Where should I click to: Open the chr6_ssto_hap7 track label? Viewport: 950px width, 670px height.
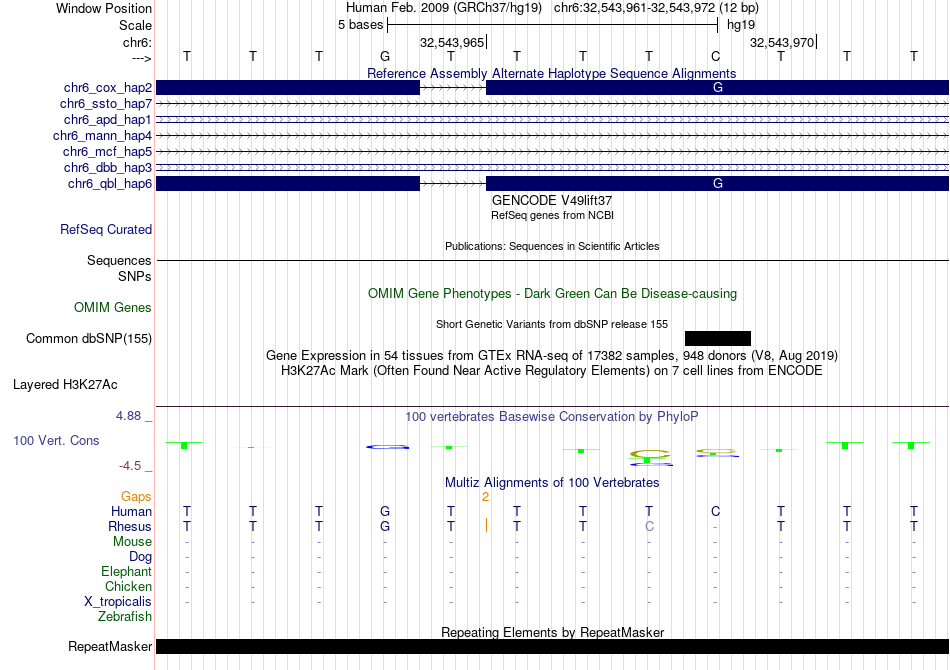106,104
